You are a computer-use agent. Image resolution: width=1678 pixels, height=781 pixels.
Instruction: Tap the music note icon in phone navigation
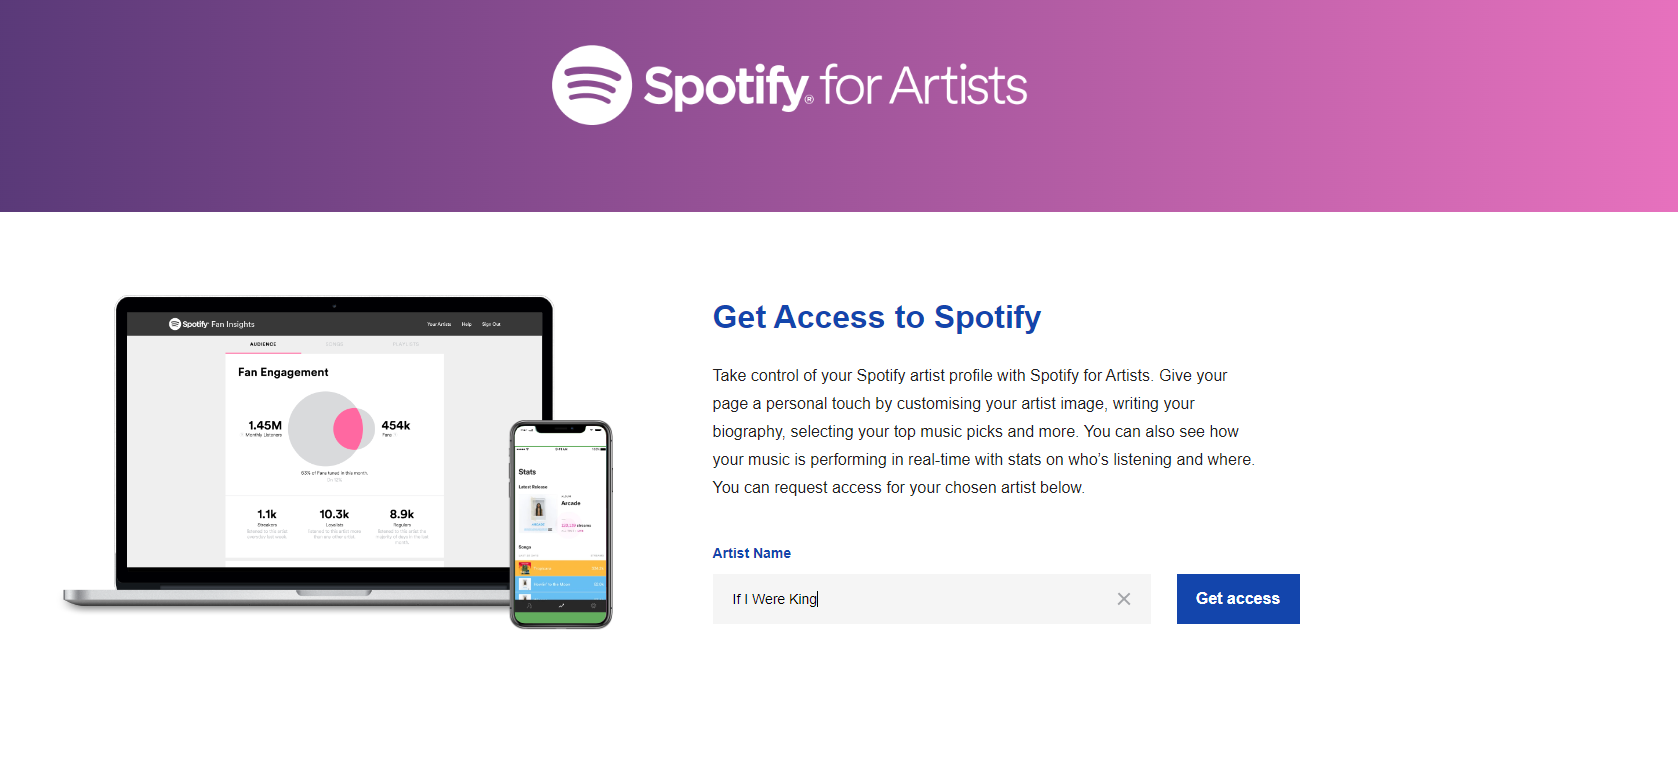[x=530, y=606]
